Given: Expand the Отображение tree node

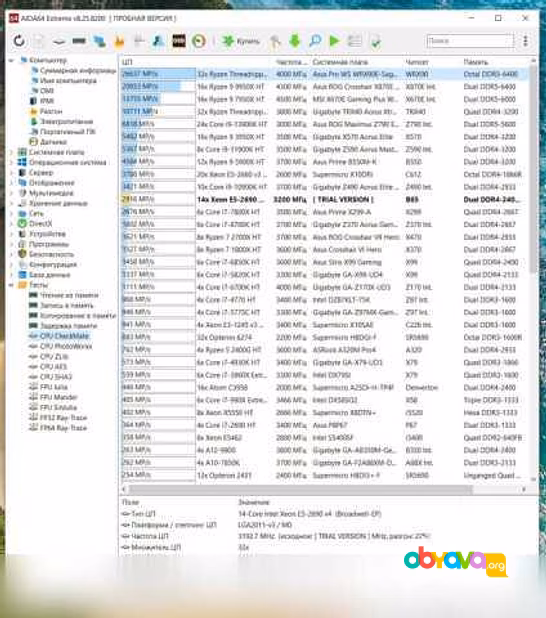Looking at the screenshot, I should coord(11,183).
